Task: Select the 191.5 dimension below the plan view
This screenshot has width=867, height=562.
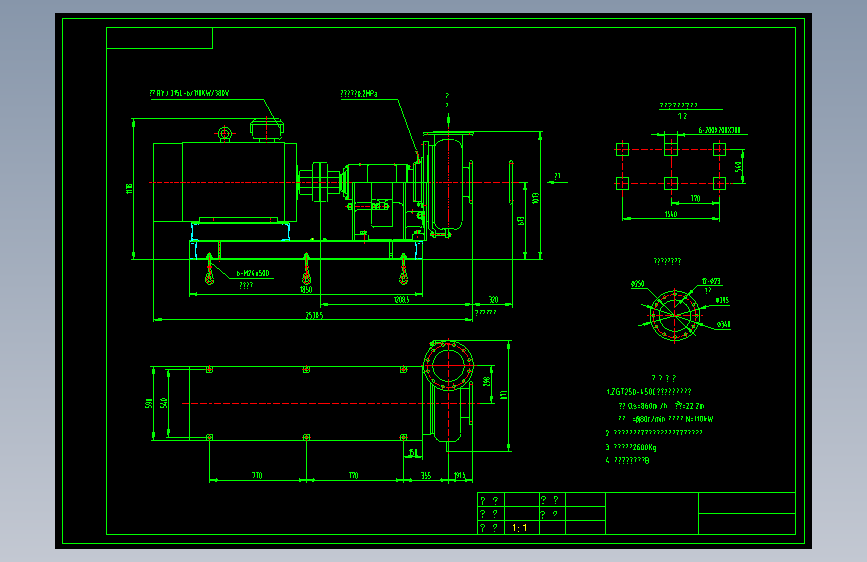Action: (x=459, y=476)
